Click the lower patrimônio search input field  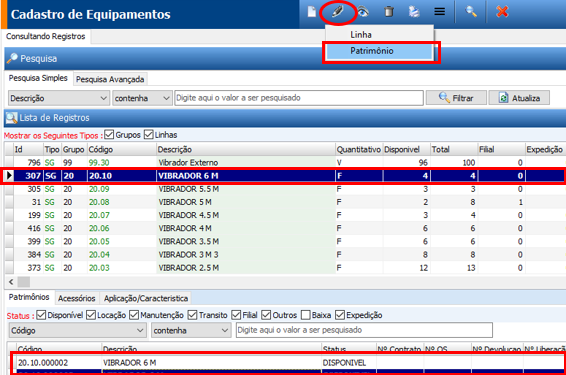click(x=364, y=330)
